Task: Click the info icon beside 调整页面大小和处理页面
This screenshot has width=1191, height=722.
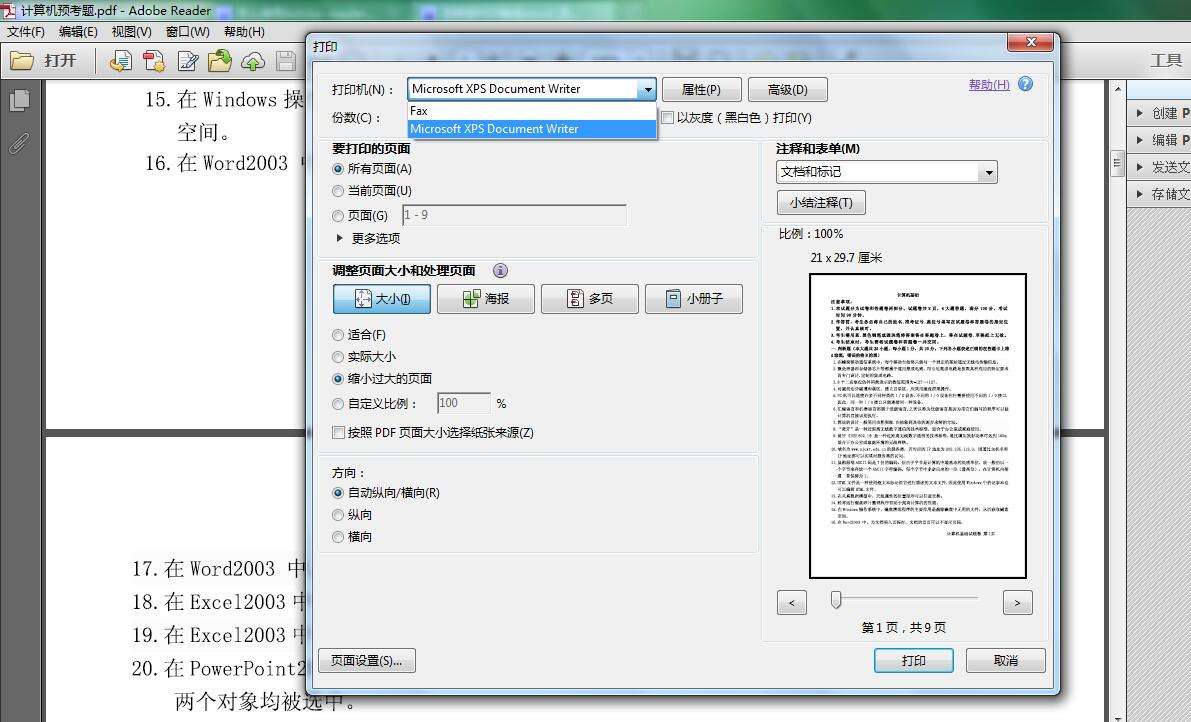Action: 500,270
